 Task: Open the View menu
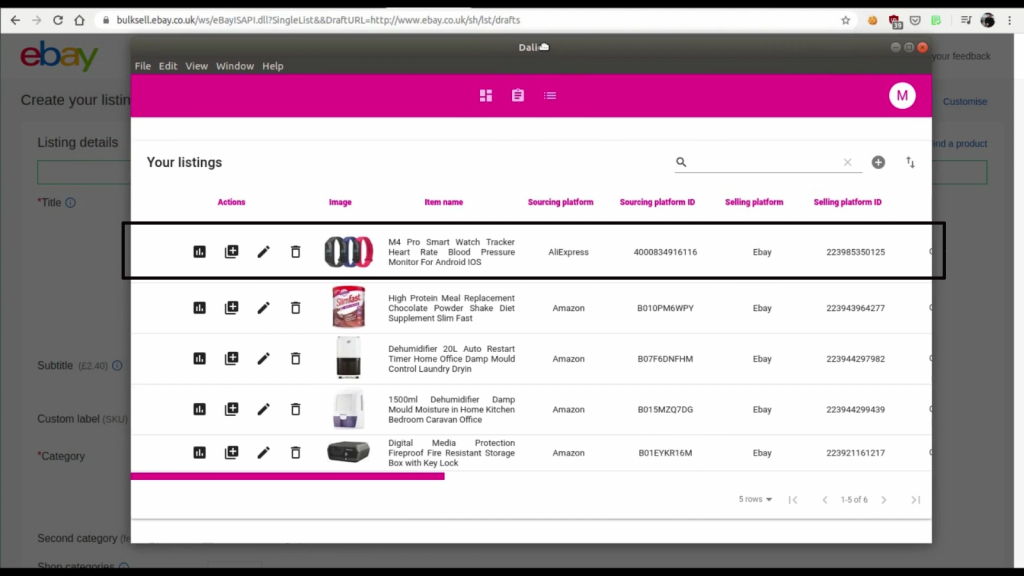196,66
